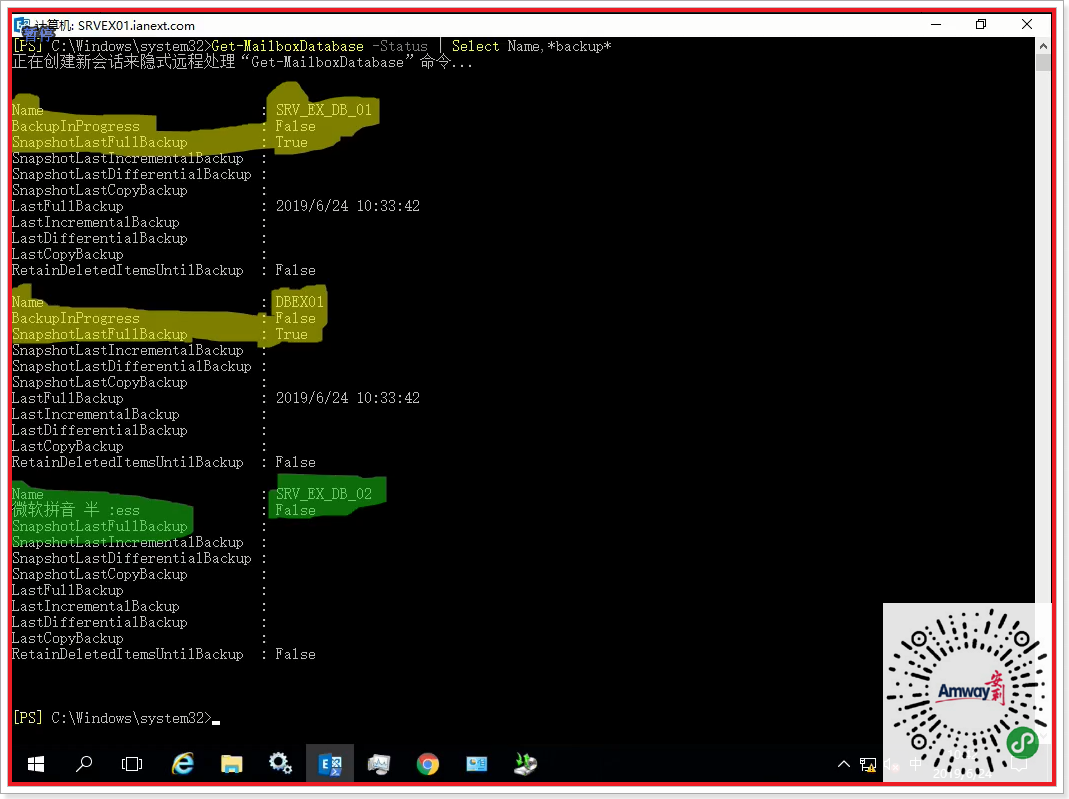The height and width of the screenshot is (799, 1069).
Task: Click the network tray icon
Action: pyautogui.click(x=867, y=765)
